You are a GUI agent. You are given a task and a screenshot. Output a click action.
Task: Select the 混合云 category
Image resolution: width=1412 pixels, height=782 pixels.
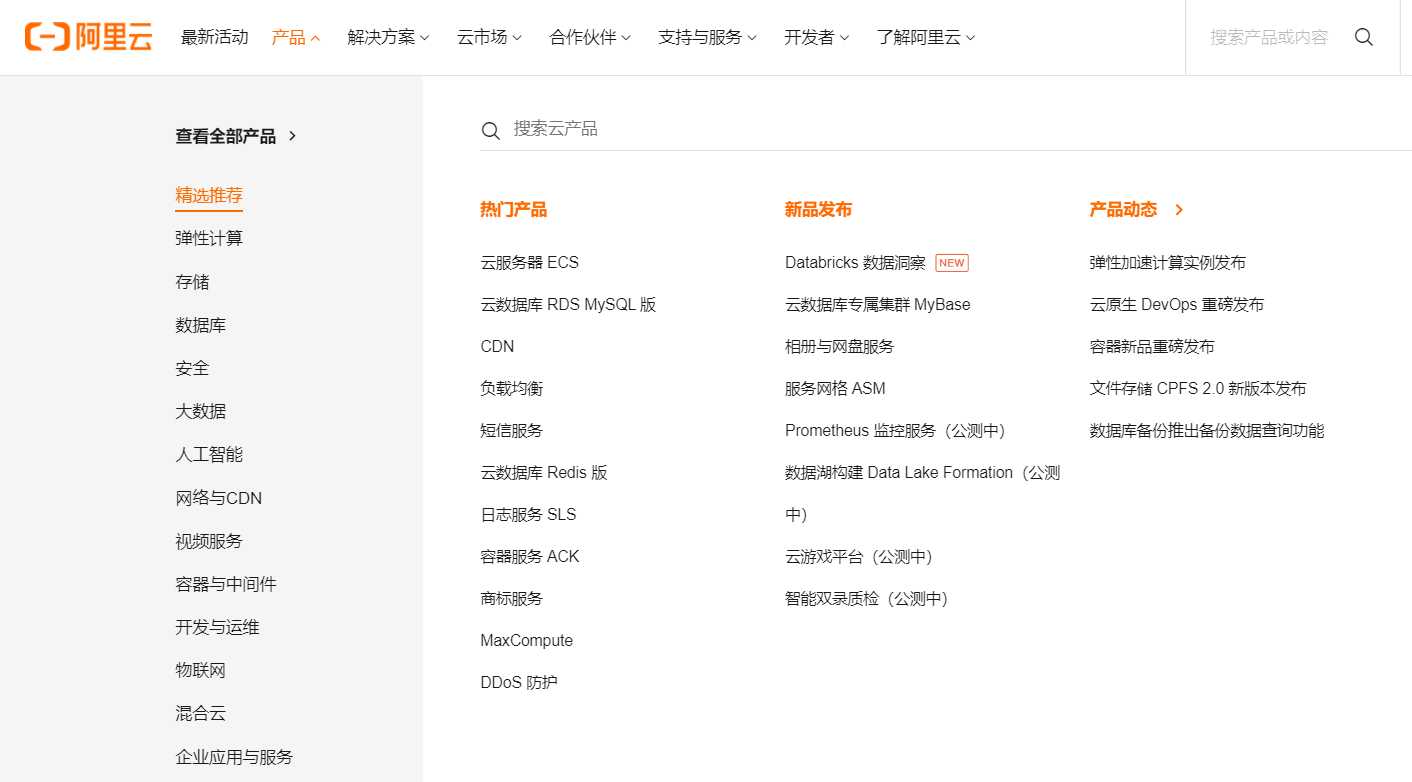pyautogui.click(x=201, y=713)
